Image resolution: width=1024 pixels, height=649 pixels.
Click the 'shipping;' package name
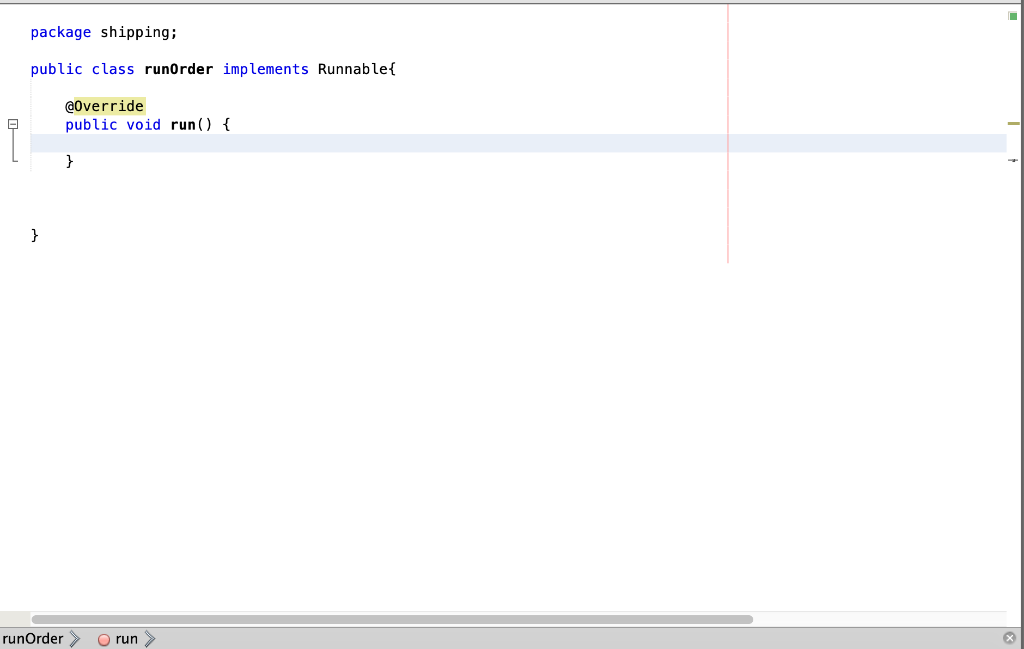point(138,33)
